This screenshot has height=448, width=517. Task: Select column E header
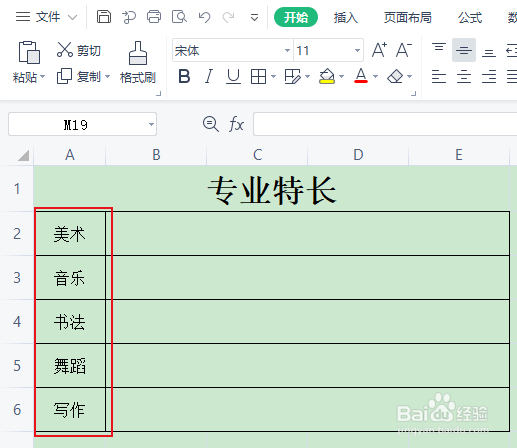[459, 155]
